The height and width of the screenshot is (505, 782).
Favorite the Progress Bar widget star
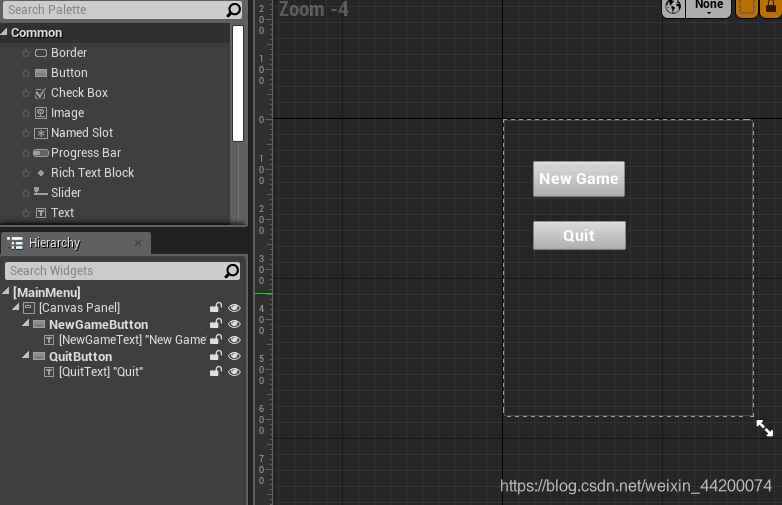tap(26, 153)
